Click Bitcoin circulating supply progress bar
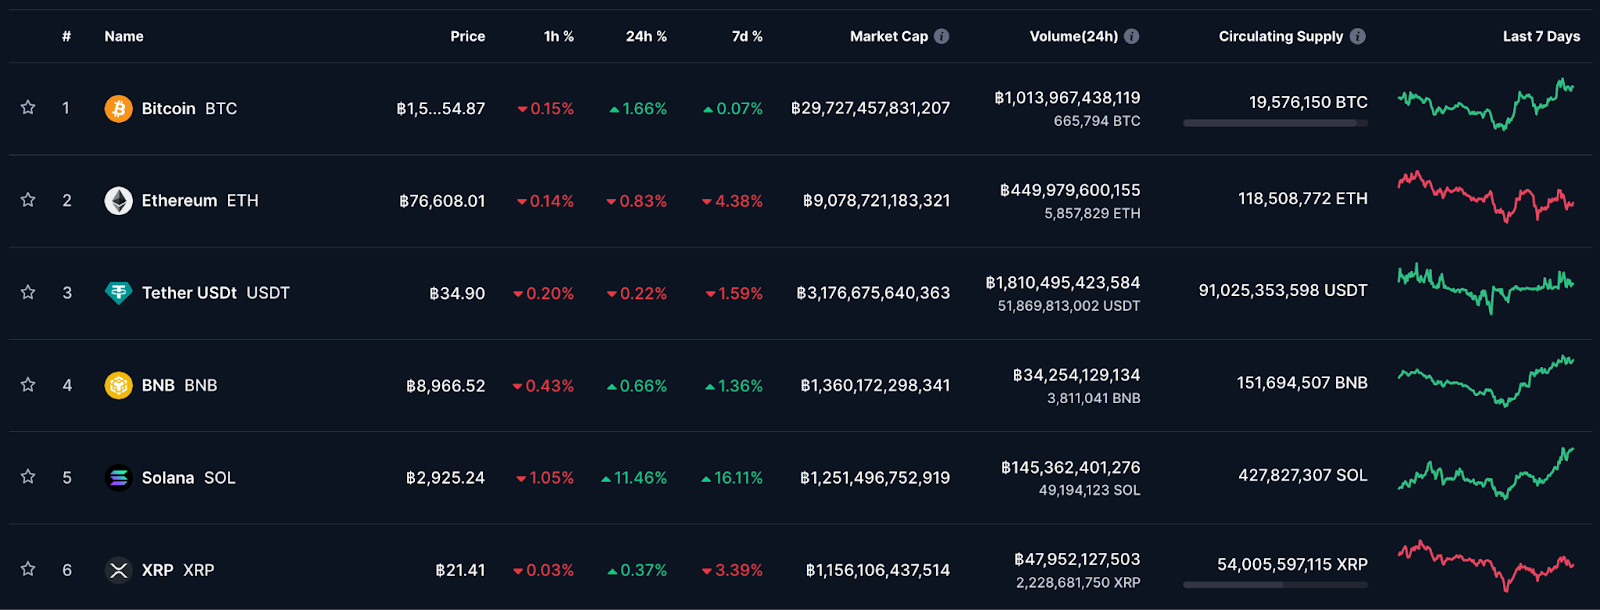Image resolution: width=1600 pixels, height=610 pixels. coord(1275,123)
